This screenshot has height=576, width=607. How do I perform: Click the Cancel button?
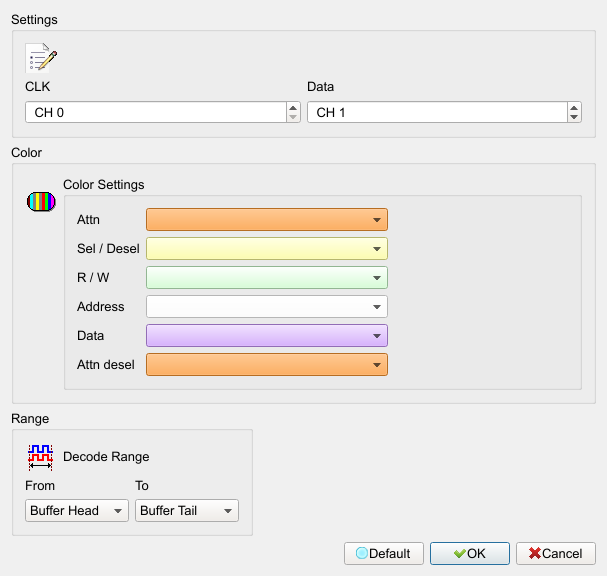(556, 554)
